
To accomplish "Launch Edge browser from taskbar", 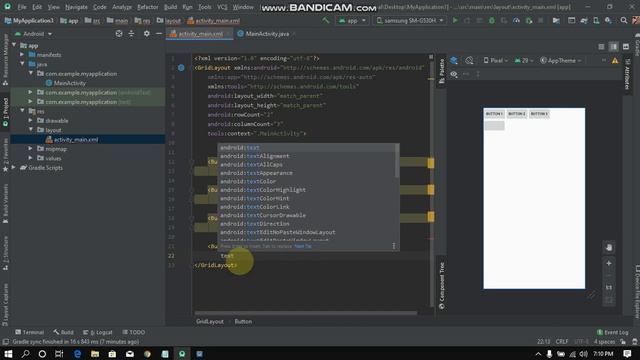I will 78,354.
